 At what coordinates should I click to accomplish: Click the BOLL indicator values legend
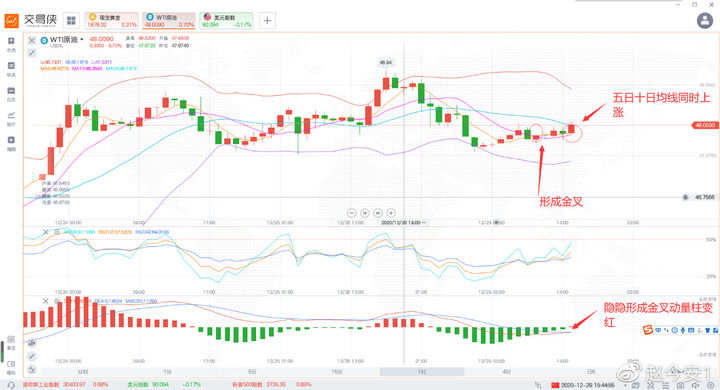click(76, 62)
